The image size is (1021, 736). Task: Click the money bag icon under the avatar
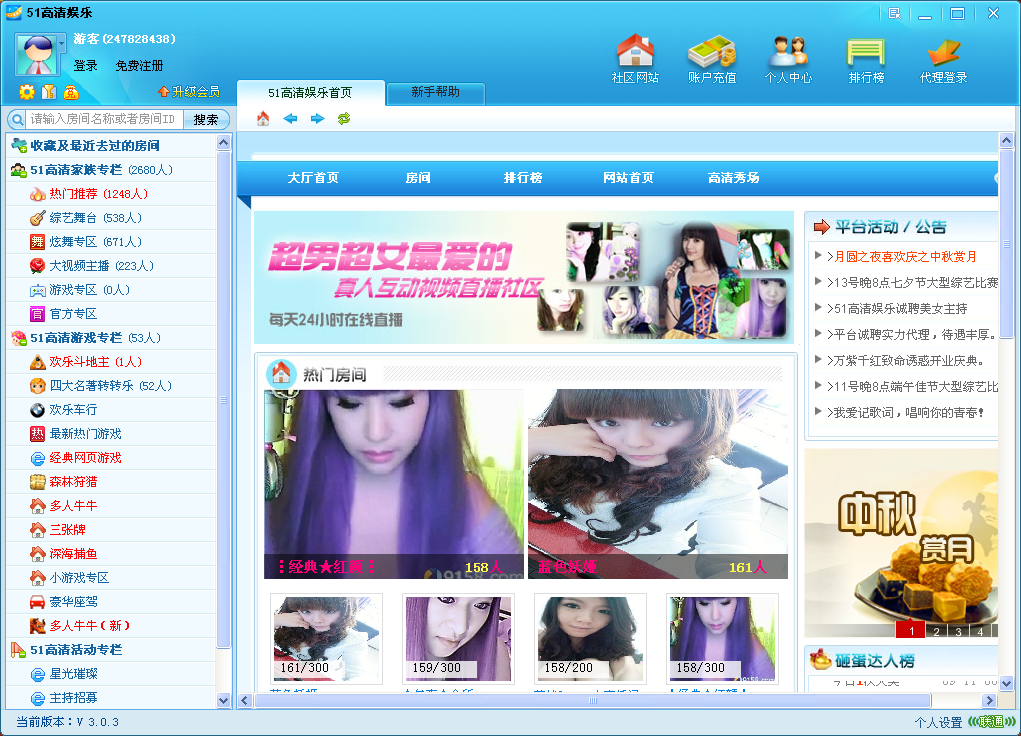coord(71,92)
